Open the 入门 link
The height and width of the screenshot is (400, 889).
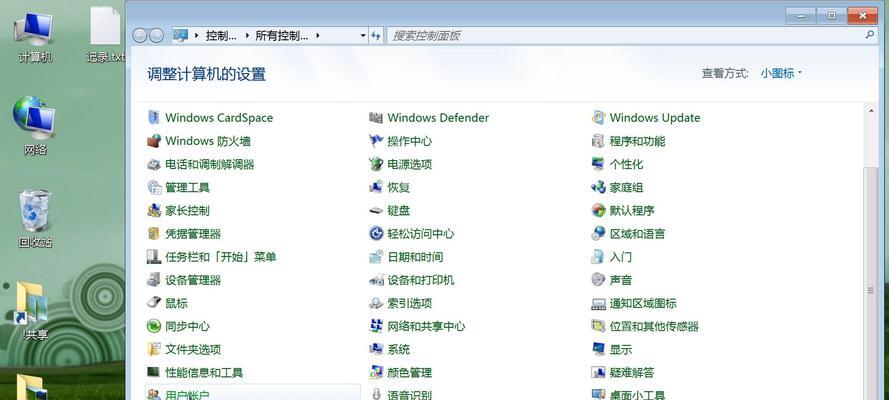pos(620,257)
